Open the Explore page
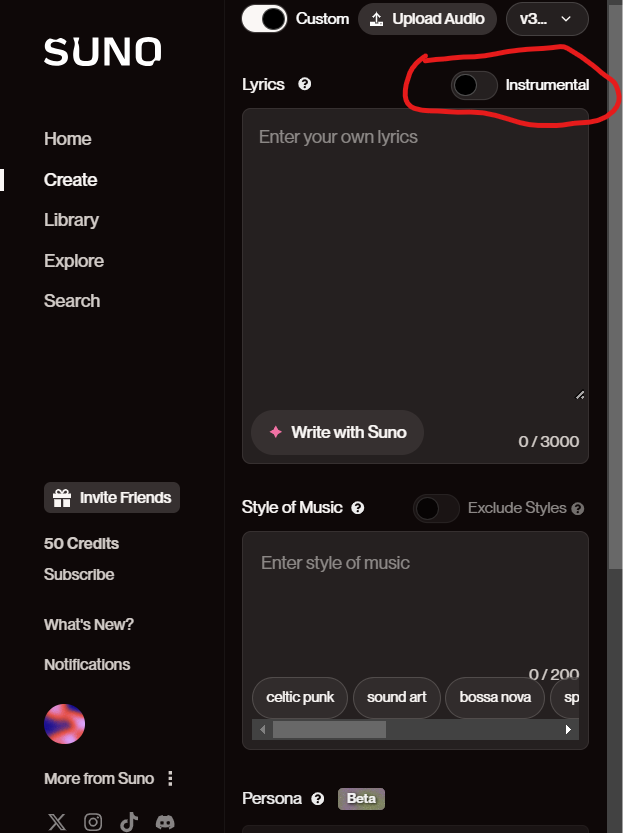Image resolution: width=623 pixels, height=833 pixels. [74, 261]
